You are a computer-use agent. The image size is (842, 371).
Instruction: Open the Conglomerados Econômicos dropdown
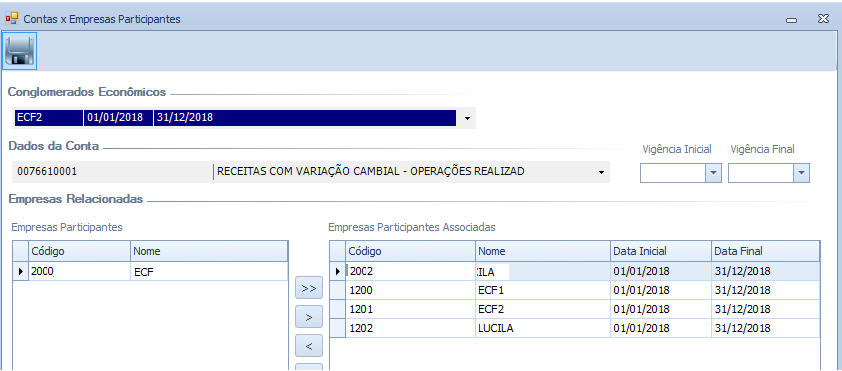(x=467, y=118)
